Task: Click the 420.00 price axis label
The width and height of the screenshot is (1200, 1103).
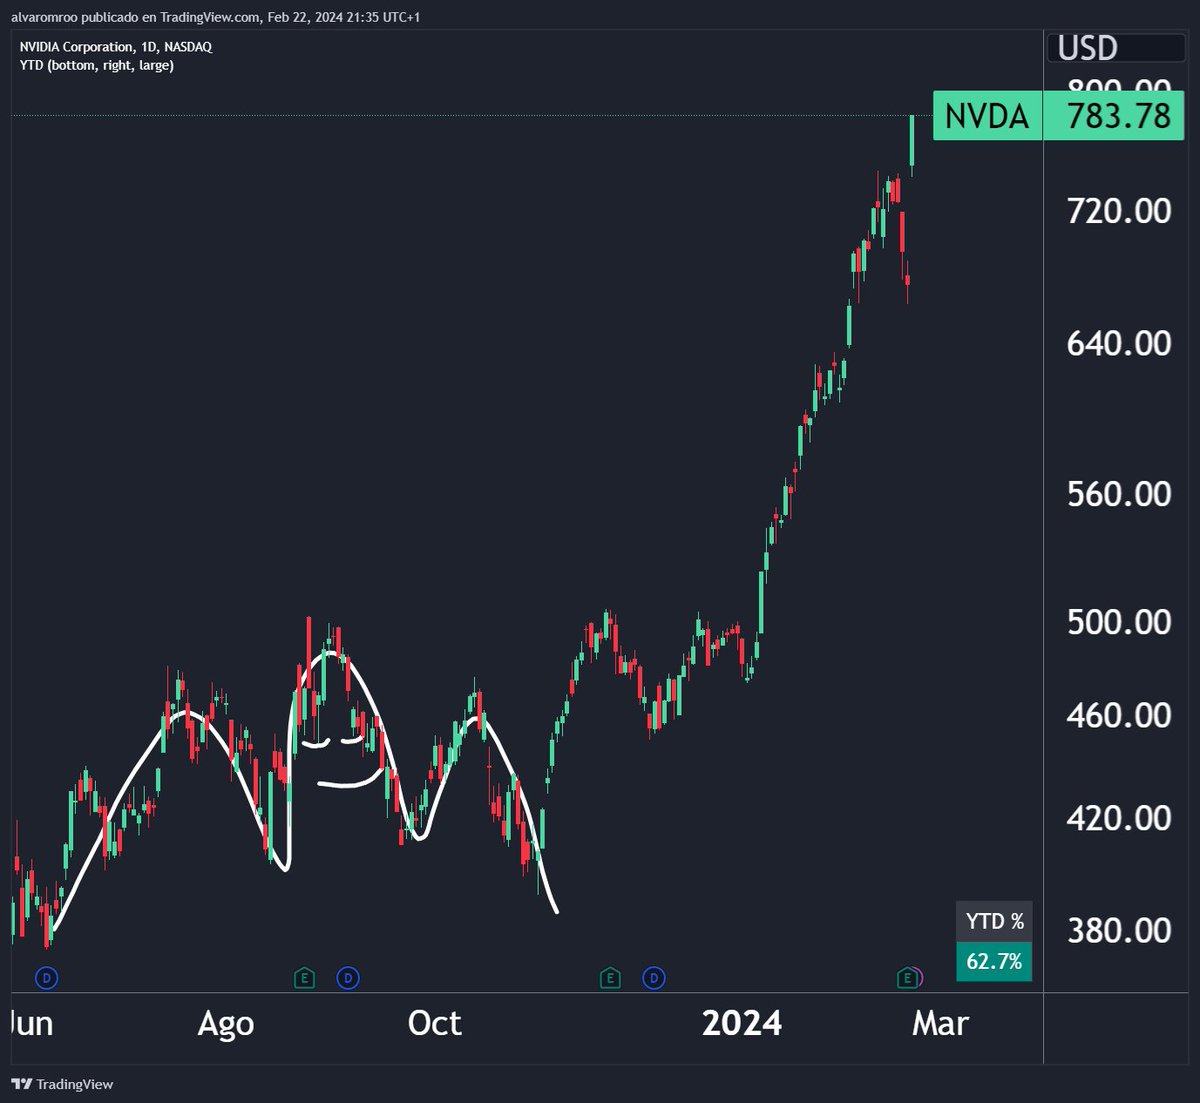Action: pos(1119,818)
